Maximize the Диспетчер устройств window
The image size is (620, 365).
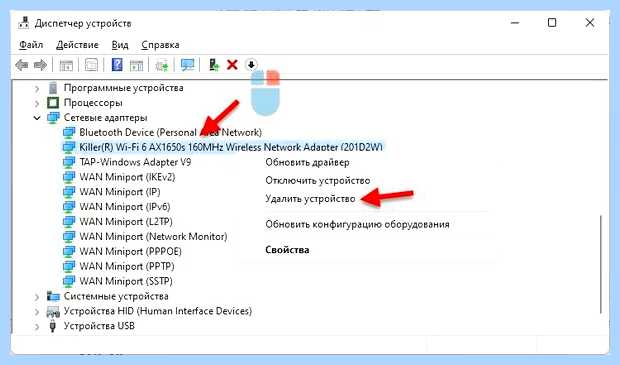click(x=552, y=23)
